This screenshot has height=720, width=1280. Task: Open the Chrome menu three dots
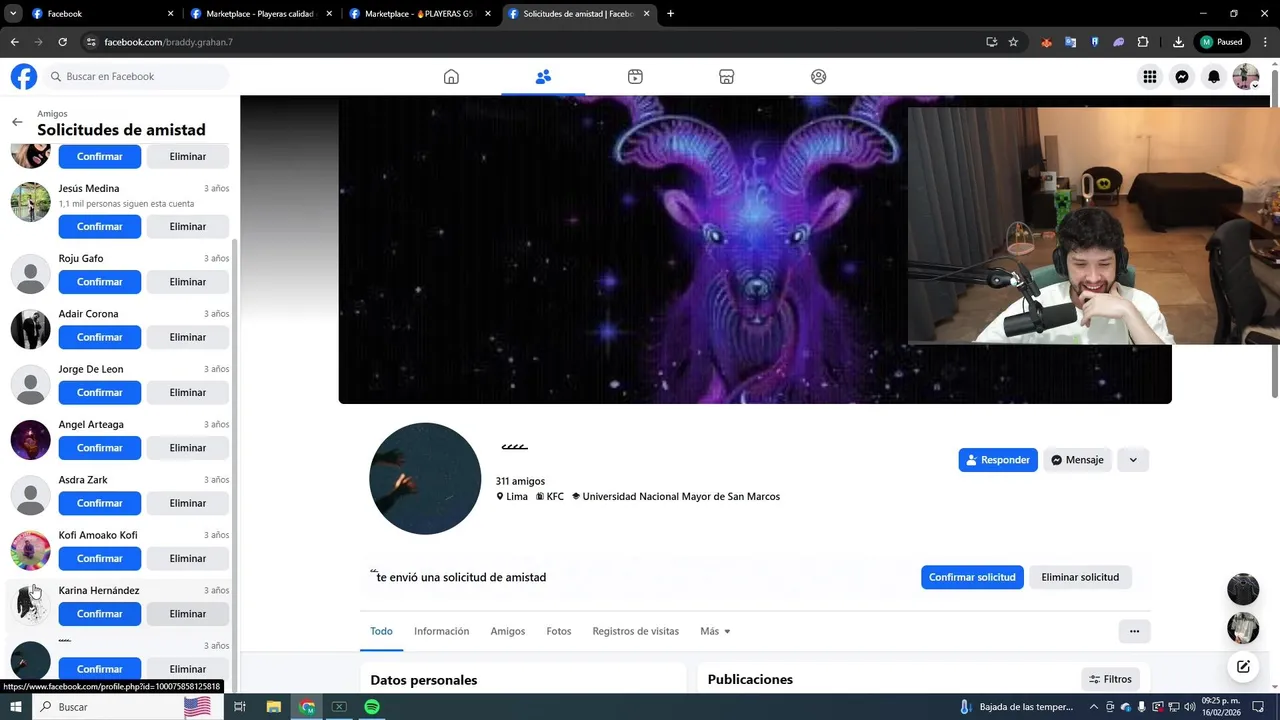[x=1266, y=42]
